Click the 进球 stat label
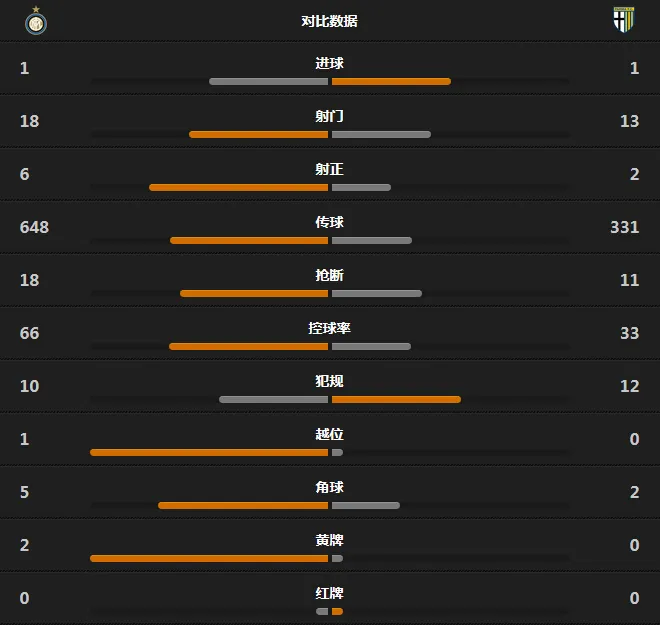This screenshot has height=625, width=660. click(x=330, y=63)
